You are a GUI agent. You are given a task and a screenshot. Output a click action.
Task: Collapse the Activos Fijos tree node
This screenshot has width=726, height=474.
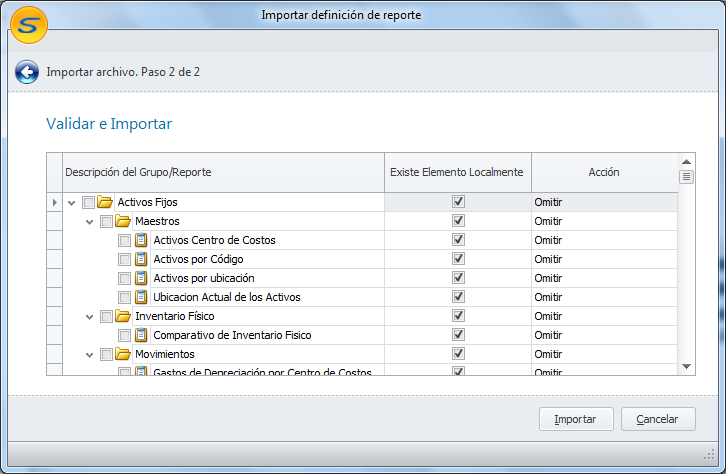click(x=71, y=203)
